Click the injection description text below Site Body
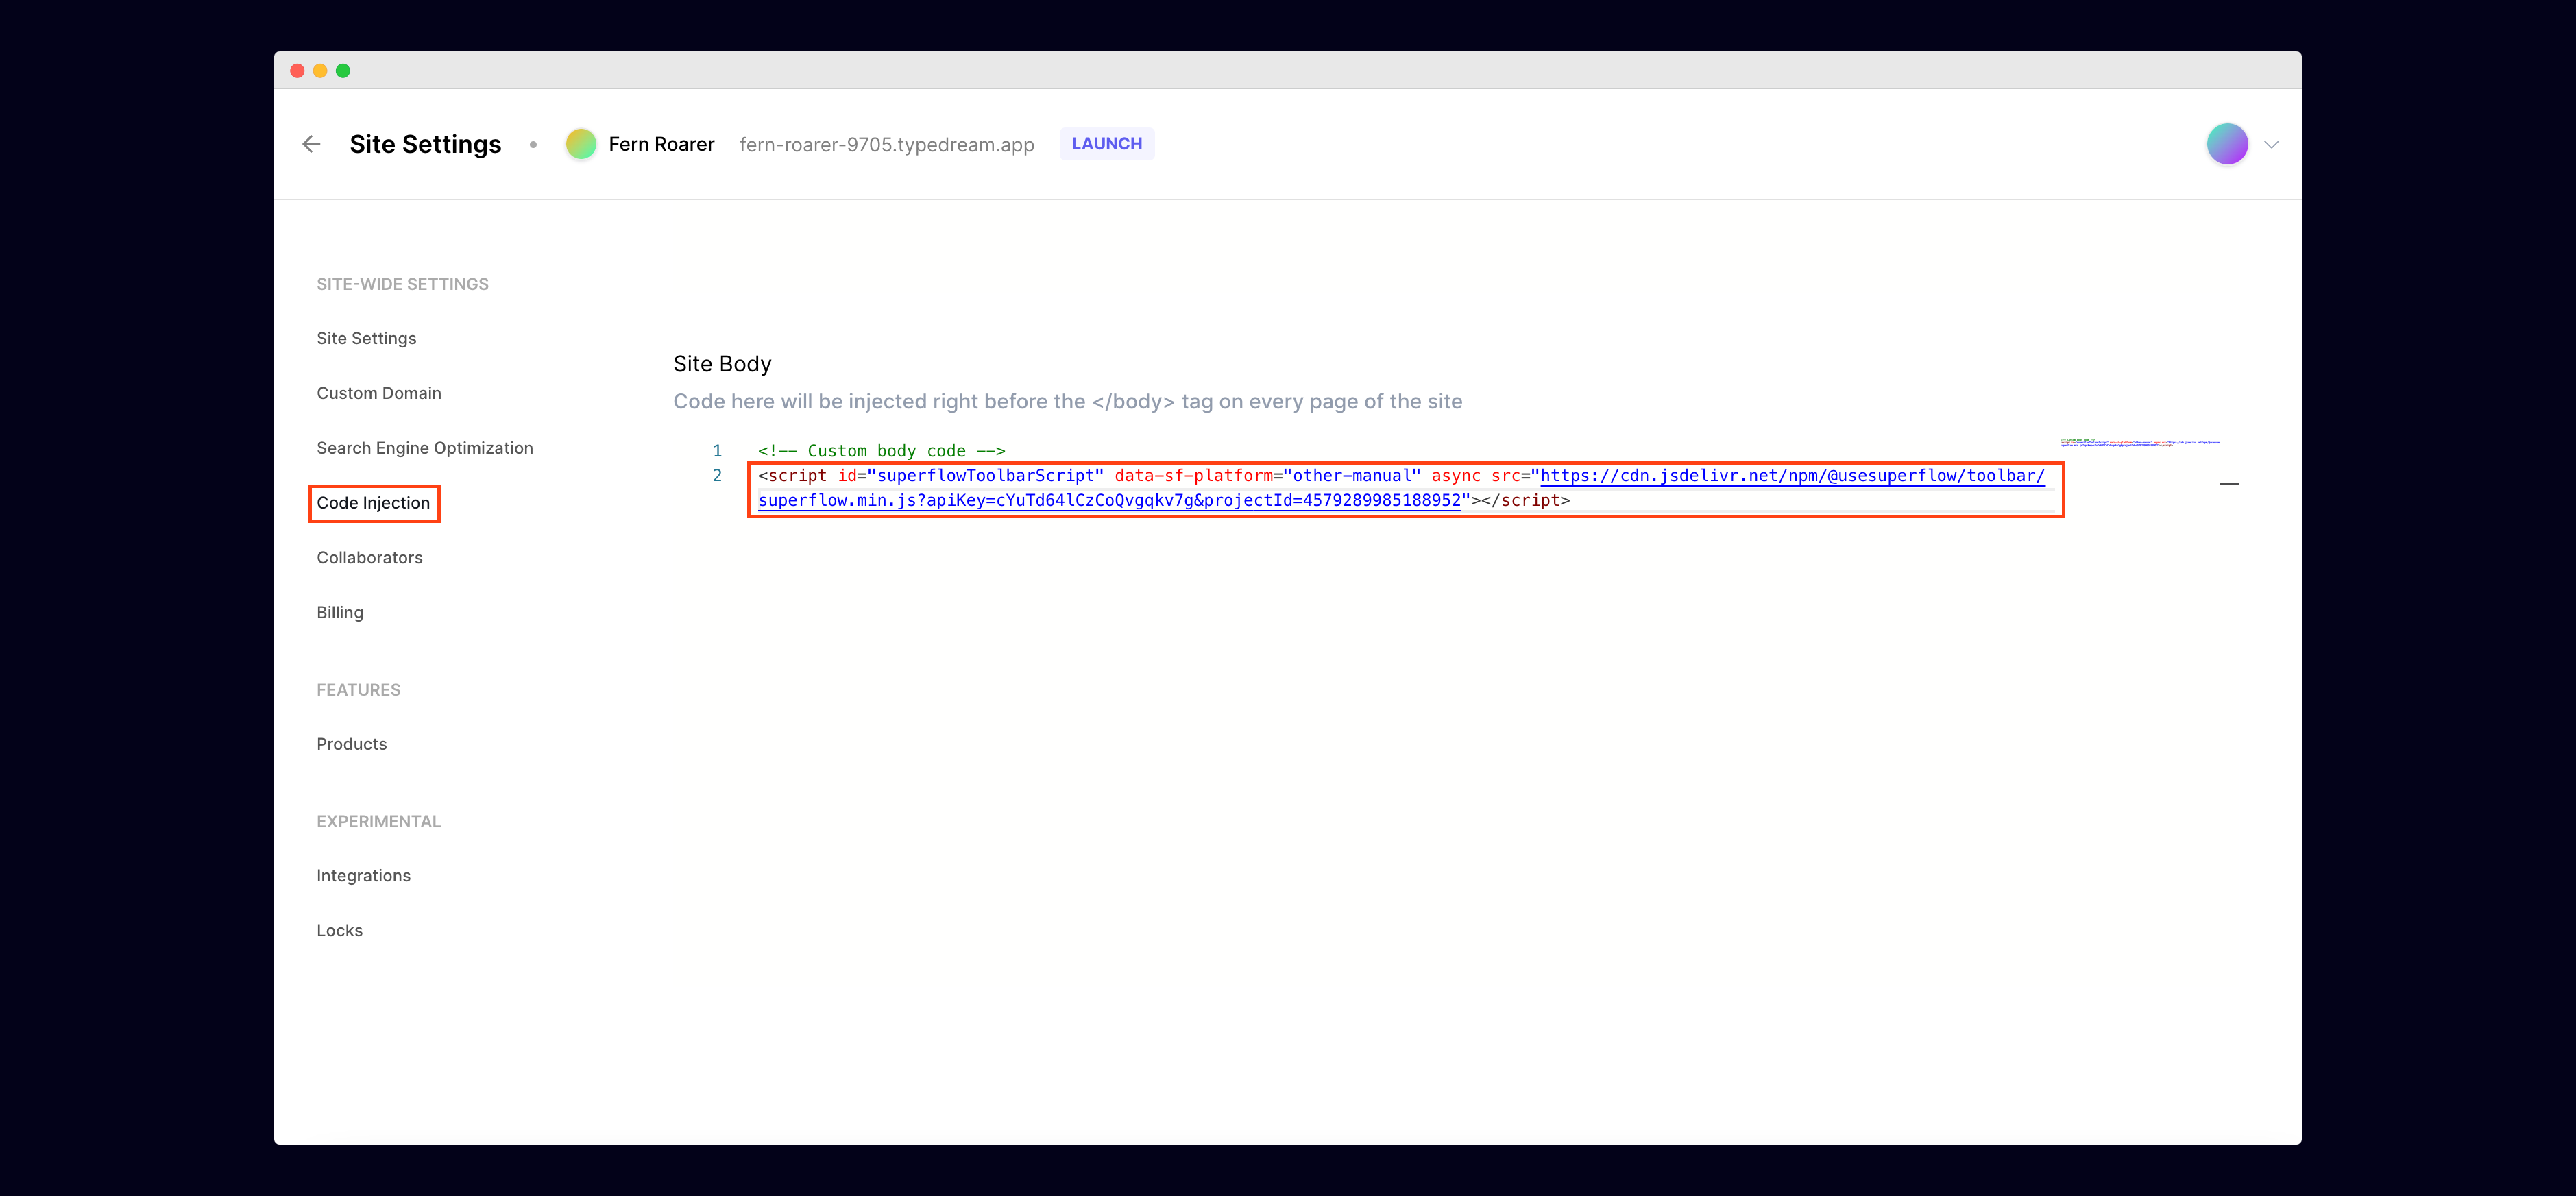Screen dimensions: 2576x1196 (x=1067, y=402)
